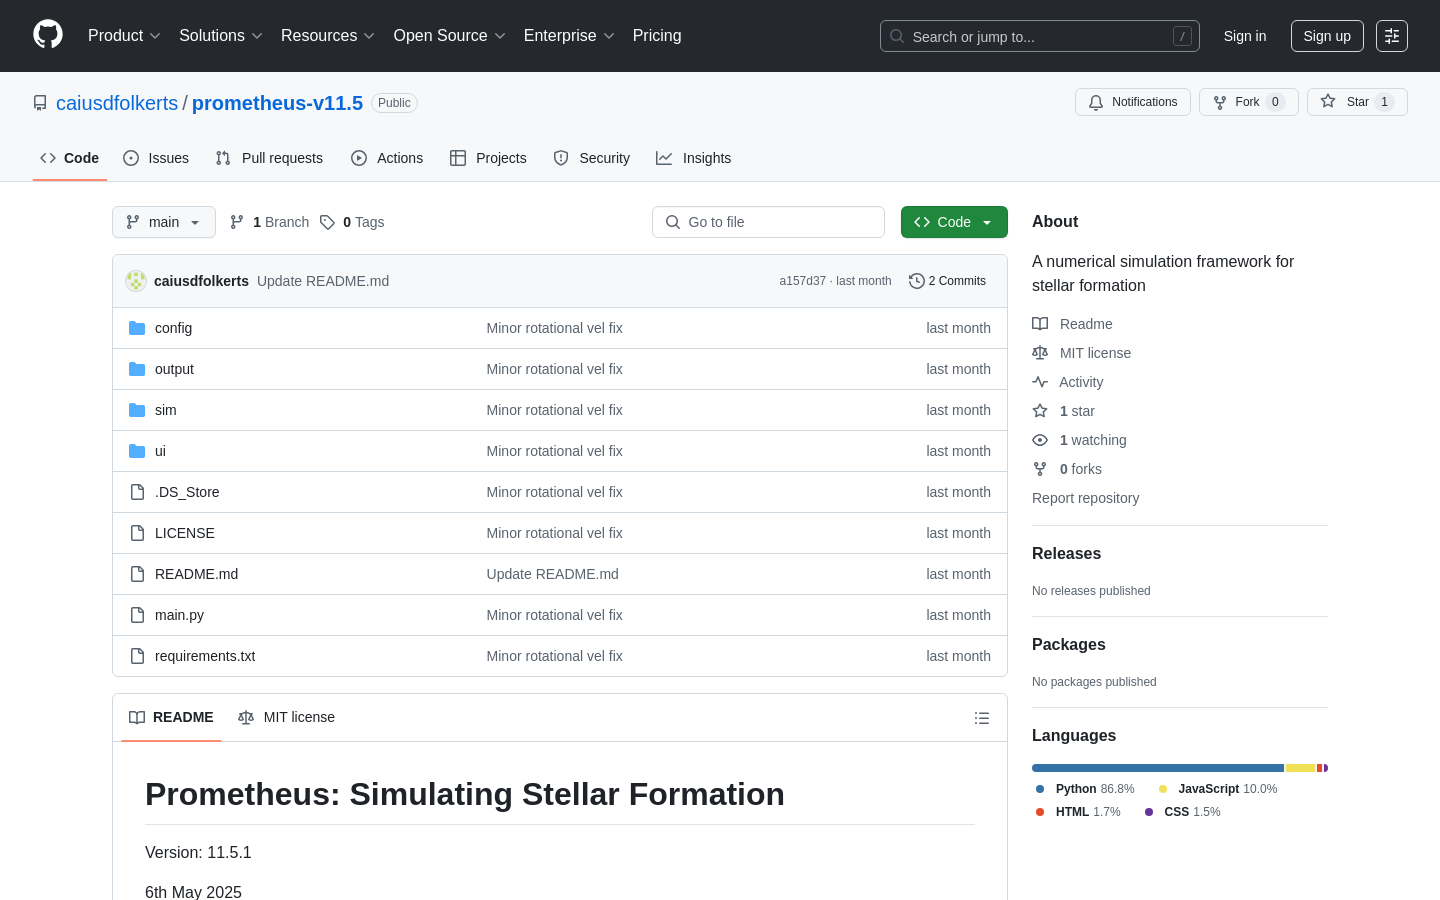Viewport: 1440px width, 900px height.
Task: Open the requirements.txt file
Action: [205, 656]
